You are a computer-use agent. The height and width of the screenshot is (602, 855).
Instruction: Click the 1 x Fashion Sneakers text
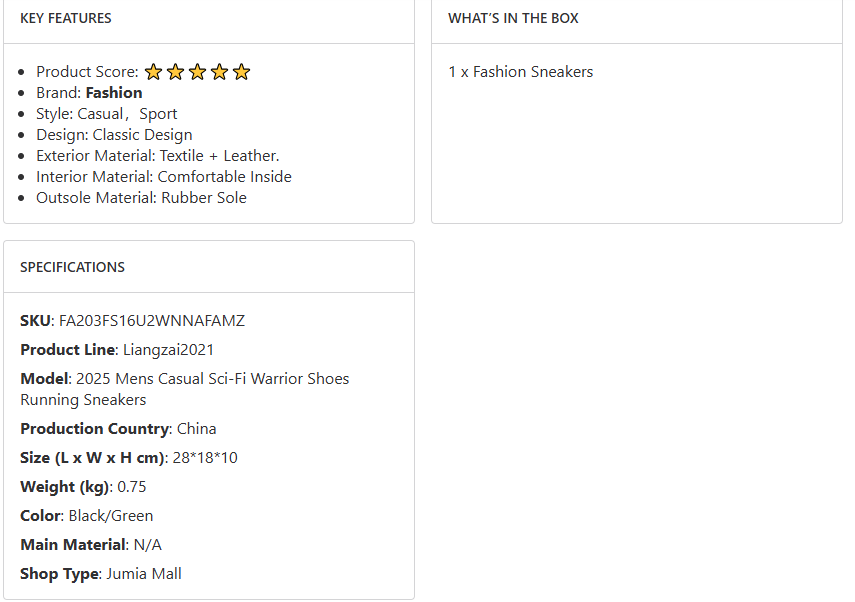click(x=520, y=72)
